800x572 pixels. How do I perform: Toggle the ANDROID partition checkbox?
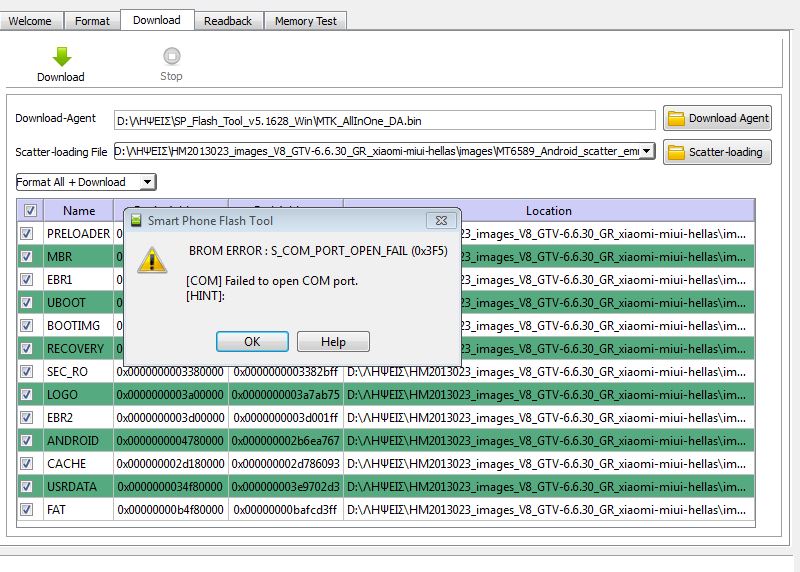click(27, 440)
